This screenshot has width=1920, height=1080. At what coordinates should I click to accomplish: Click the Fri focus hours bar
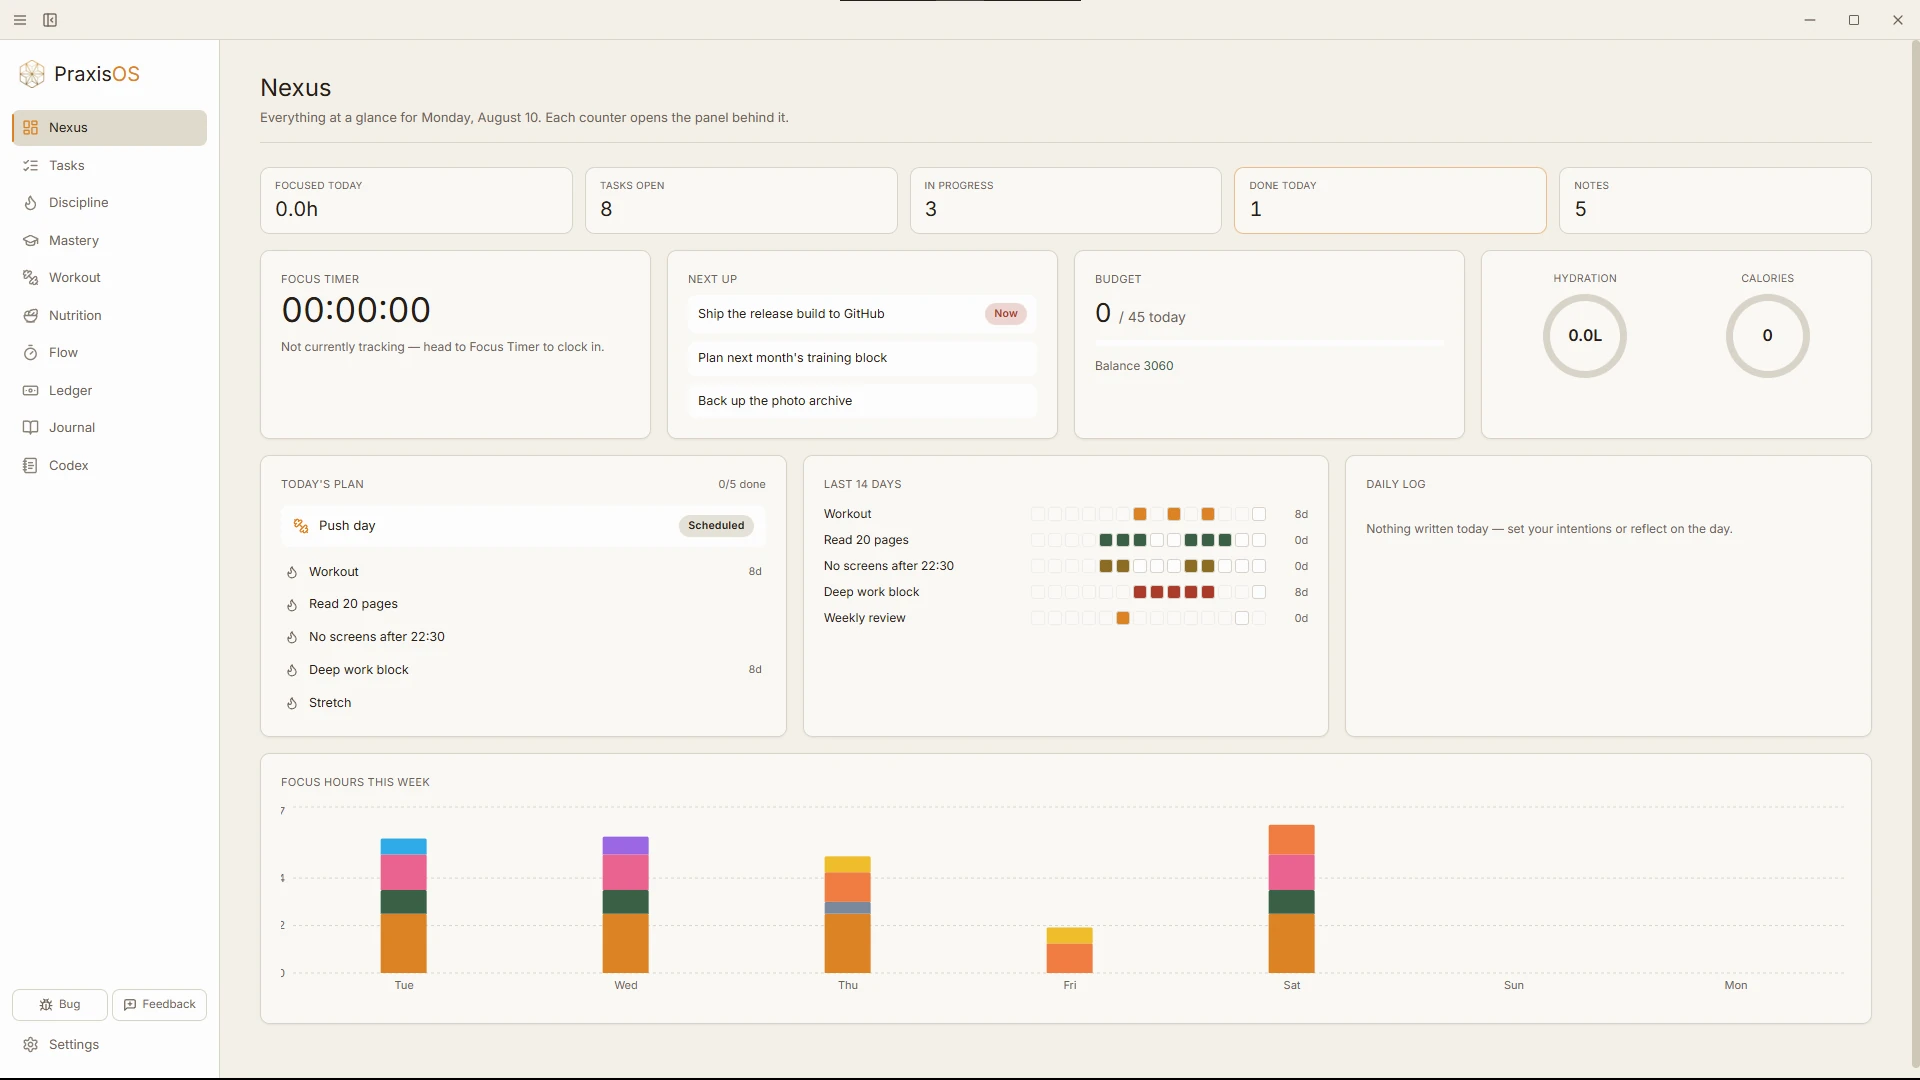click(x=1070, y=951)
